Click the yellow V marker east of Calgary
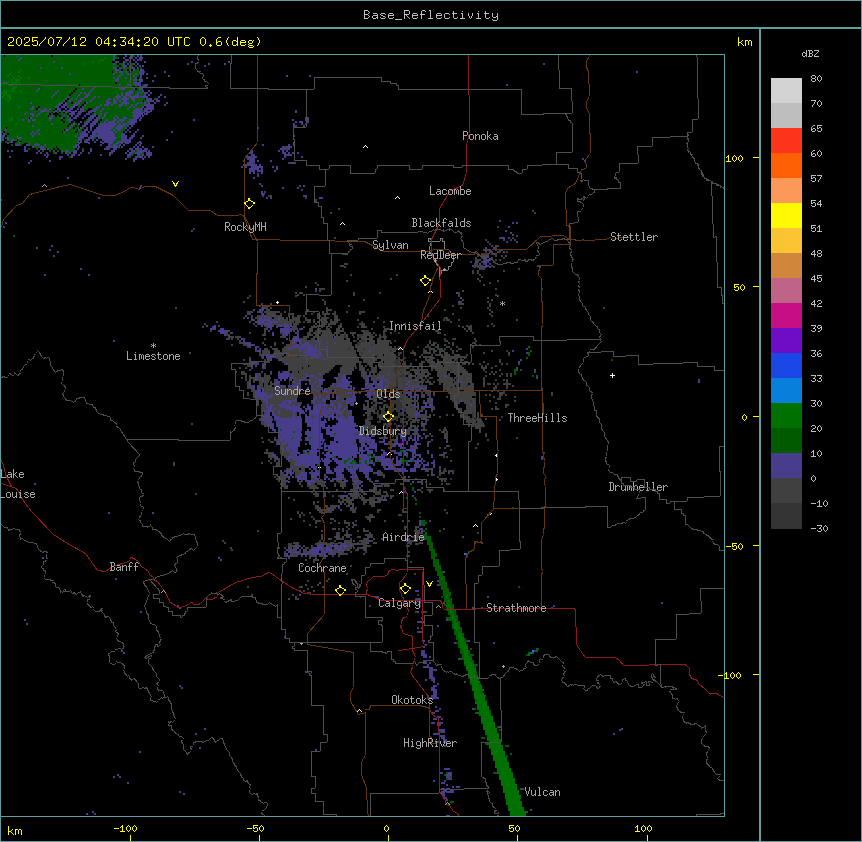The width and height of the screenshot is (862, 842). pyautogui.click(x=429, y=584)
